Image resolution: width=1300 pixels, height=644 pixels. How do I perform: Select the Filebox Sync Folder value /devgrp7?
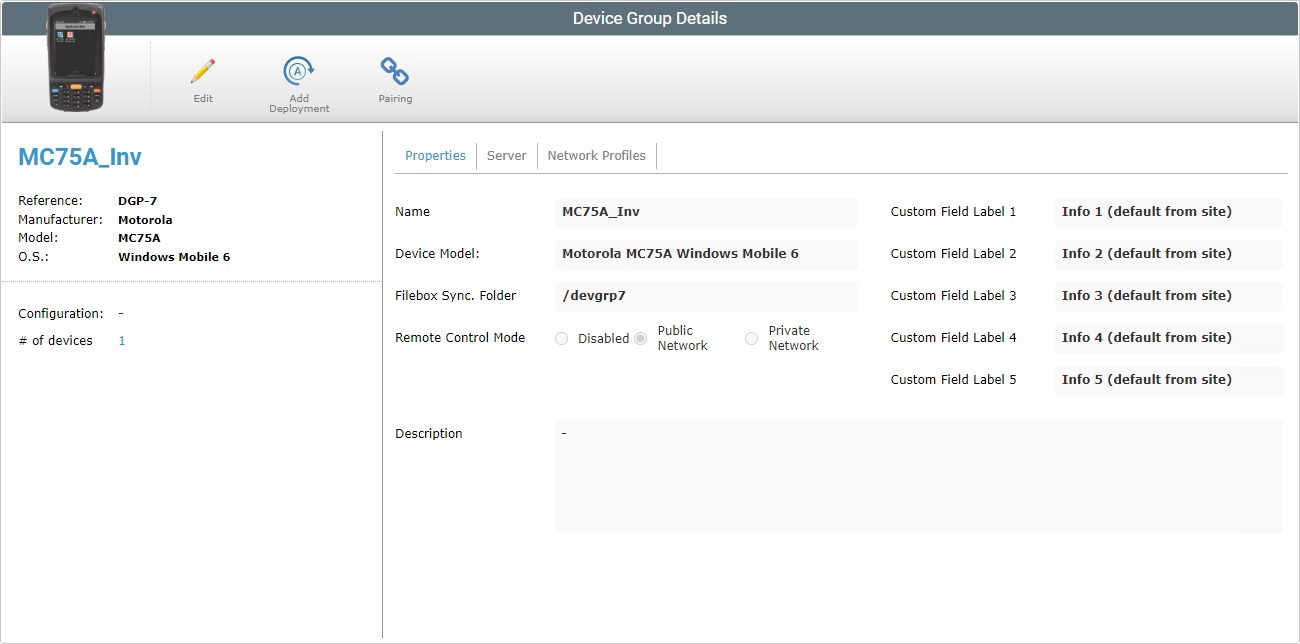pos(706,296)
